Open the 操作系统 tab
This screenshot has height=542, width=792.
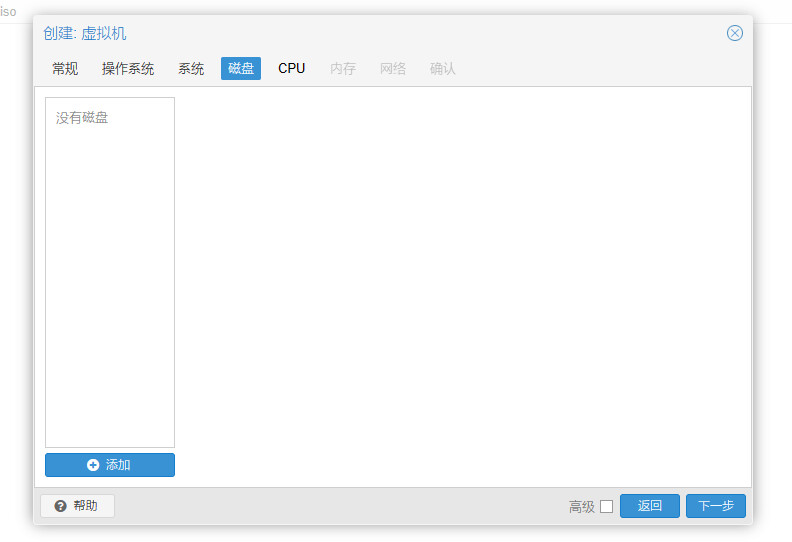tap(128, 68)
